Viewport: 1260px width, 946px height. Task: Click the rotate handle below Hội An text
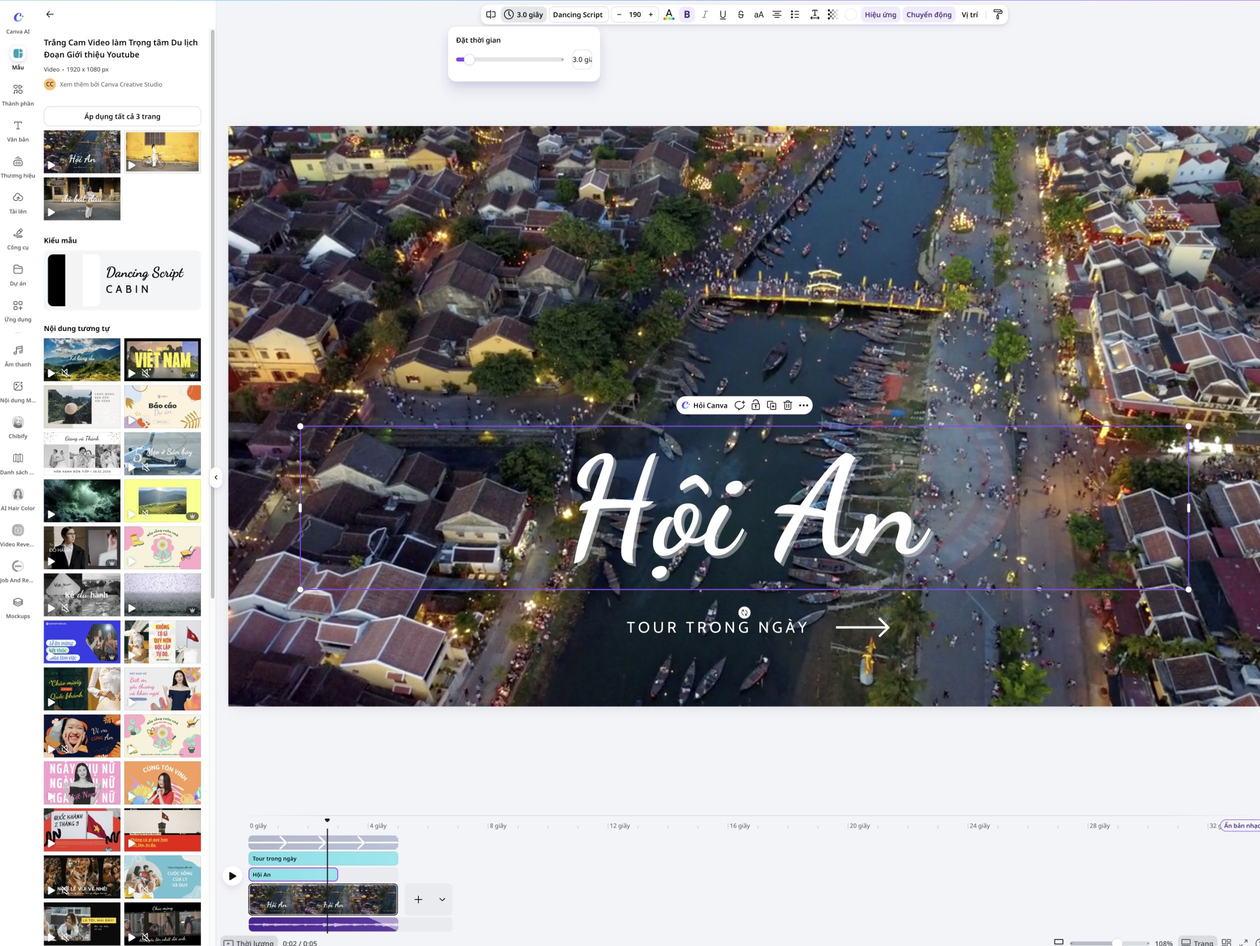(x=744, y=612)
